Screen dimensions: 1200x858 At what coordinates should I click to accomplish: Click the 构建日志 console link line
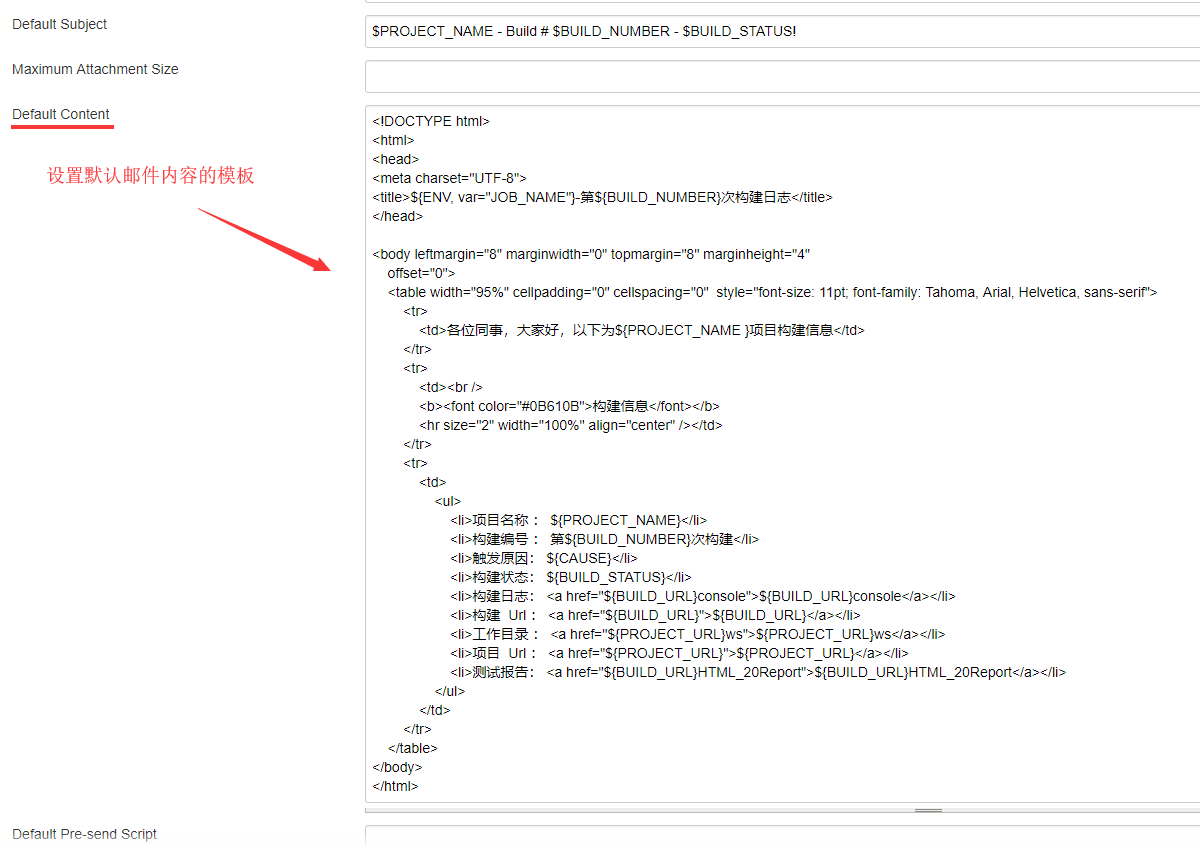[702, 596]
